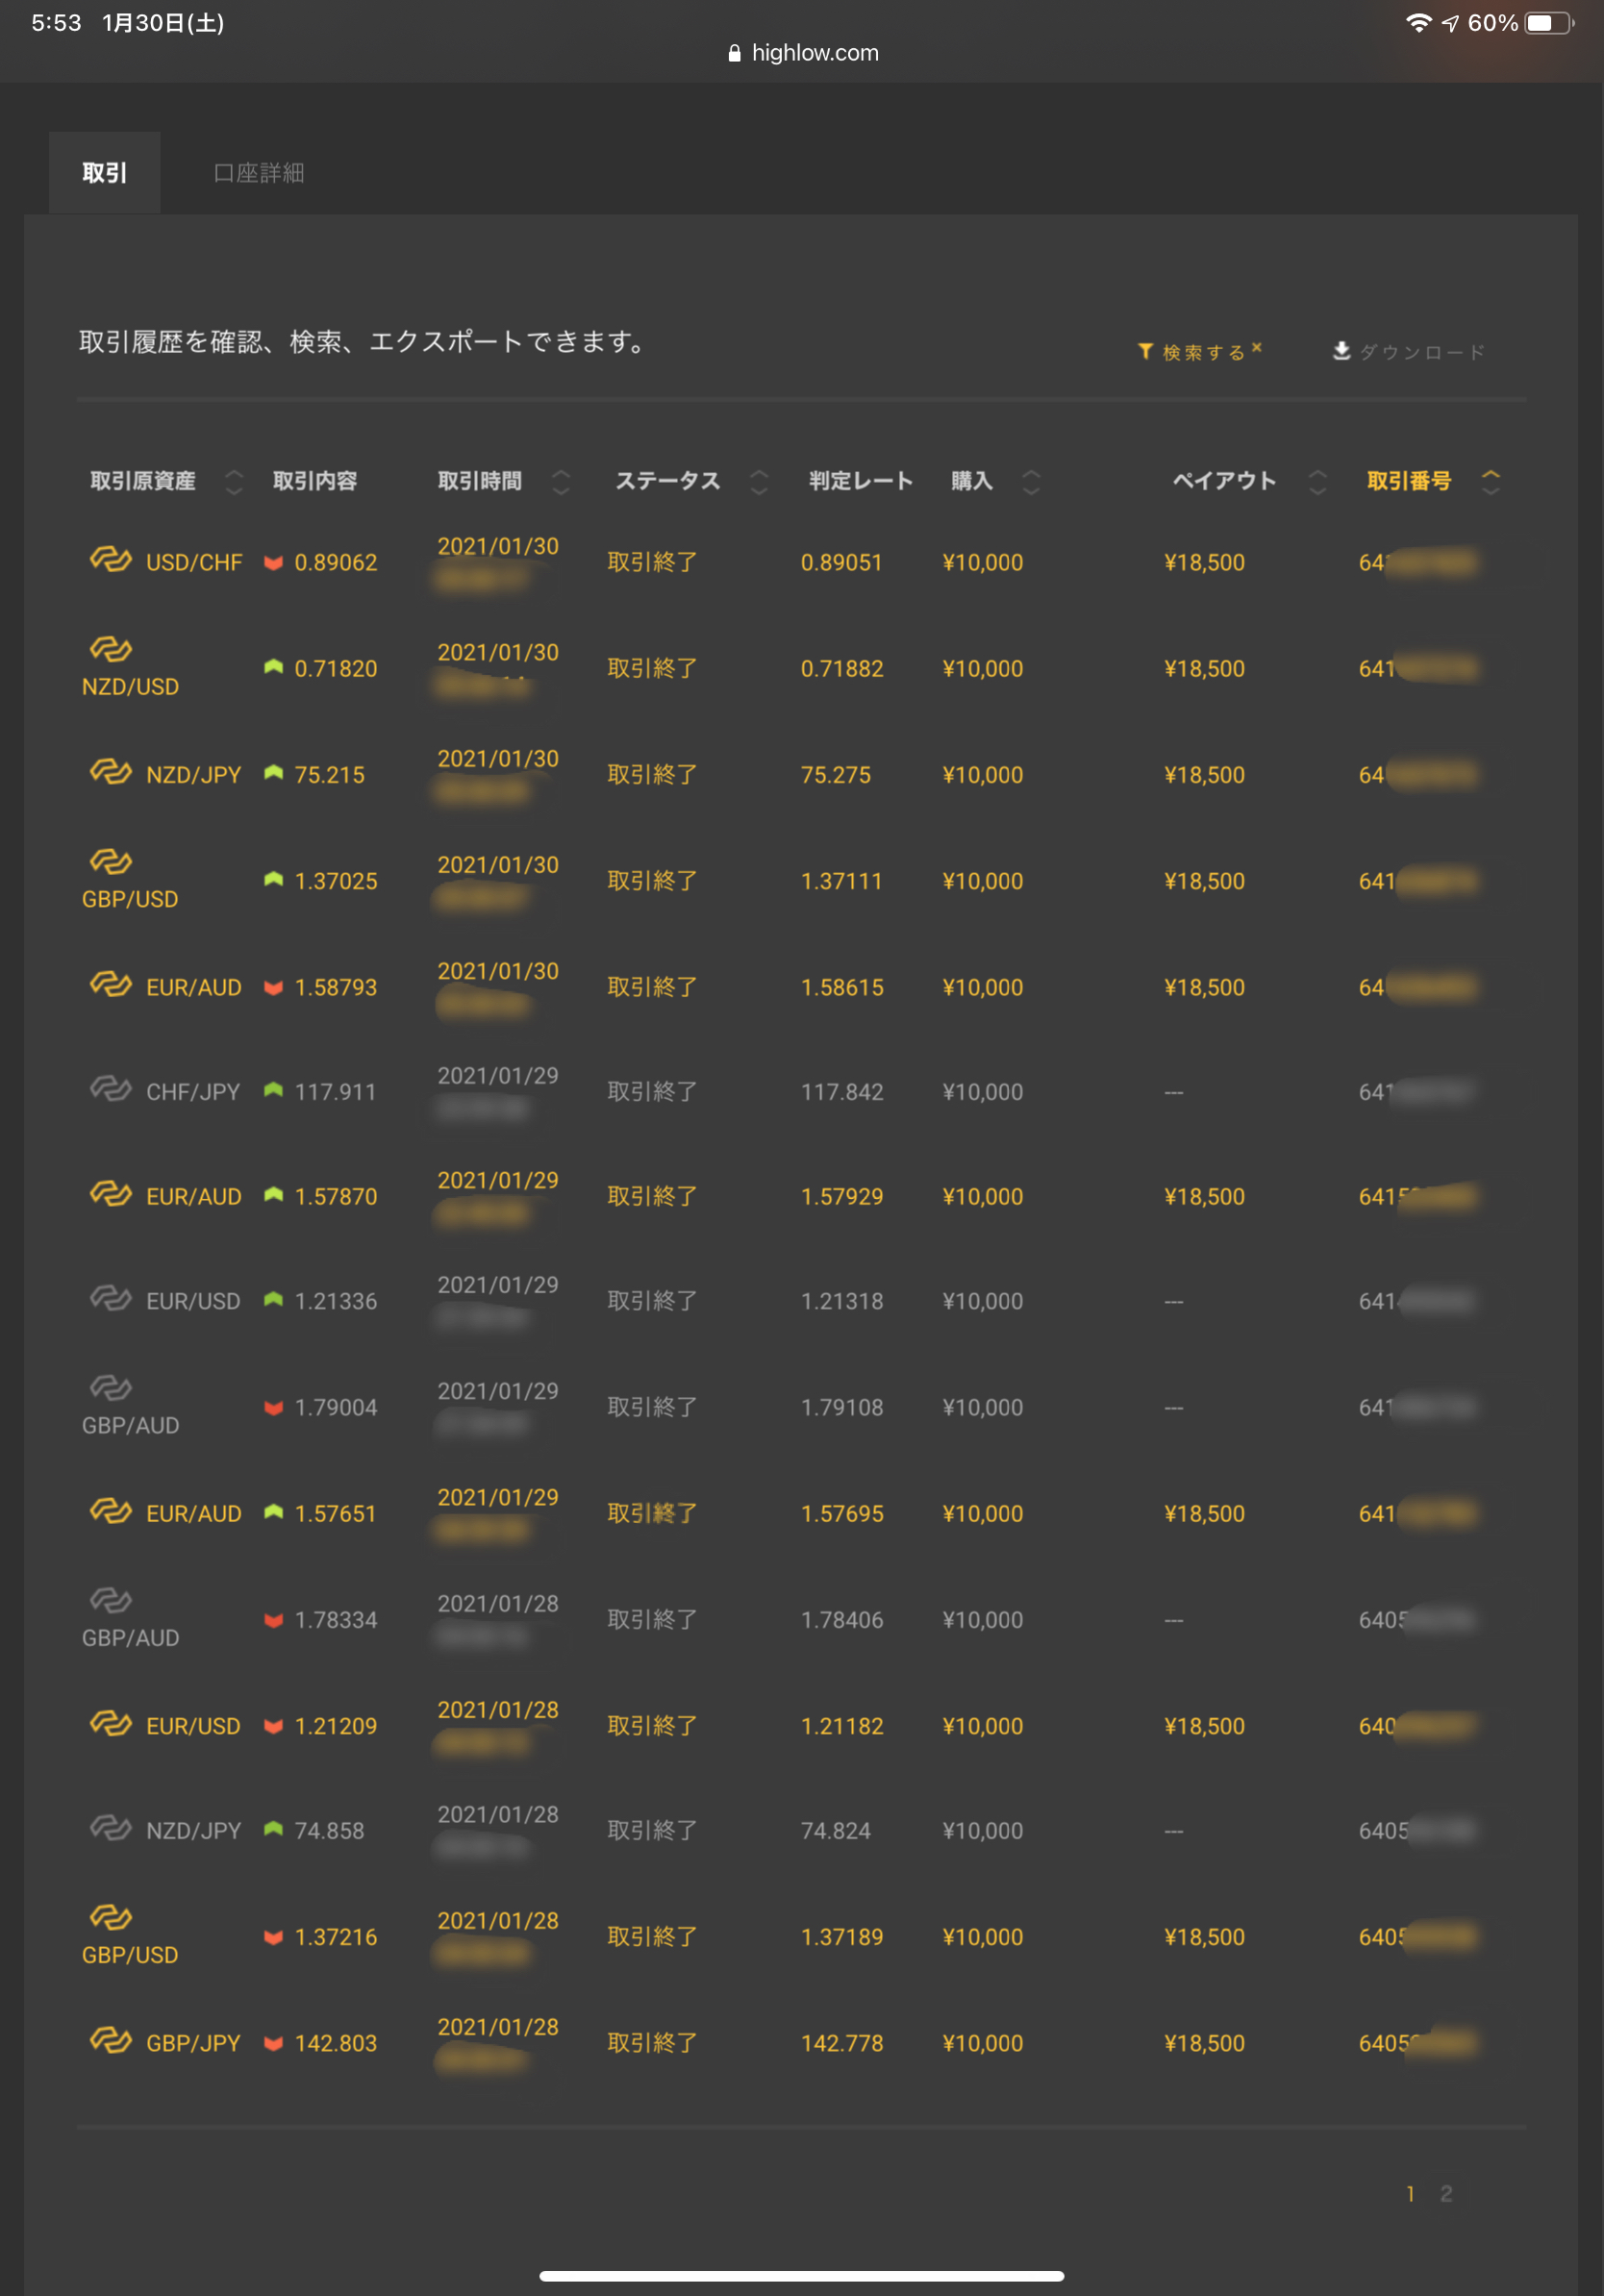The height and width of the screenshot is (2296, 1604).
Task: Click the filter icon next to 検索する
Action: (1146, 352)
